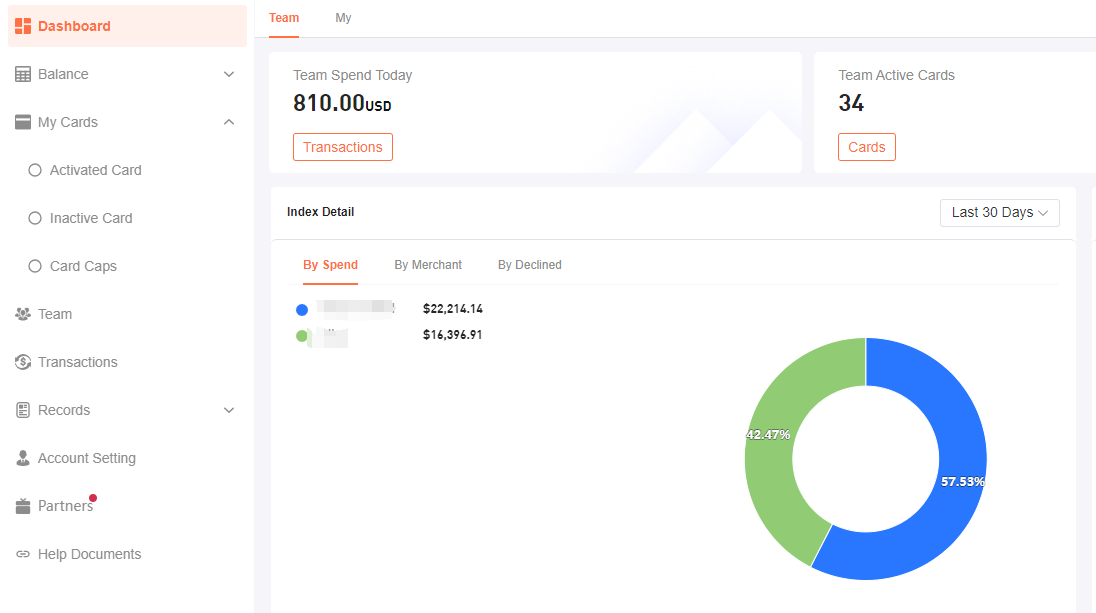Click the Partners gift icon
The image size is (1096, 613).
pyautogui.click(x=23, y=506)
